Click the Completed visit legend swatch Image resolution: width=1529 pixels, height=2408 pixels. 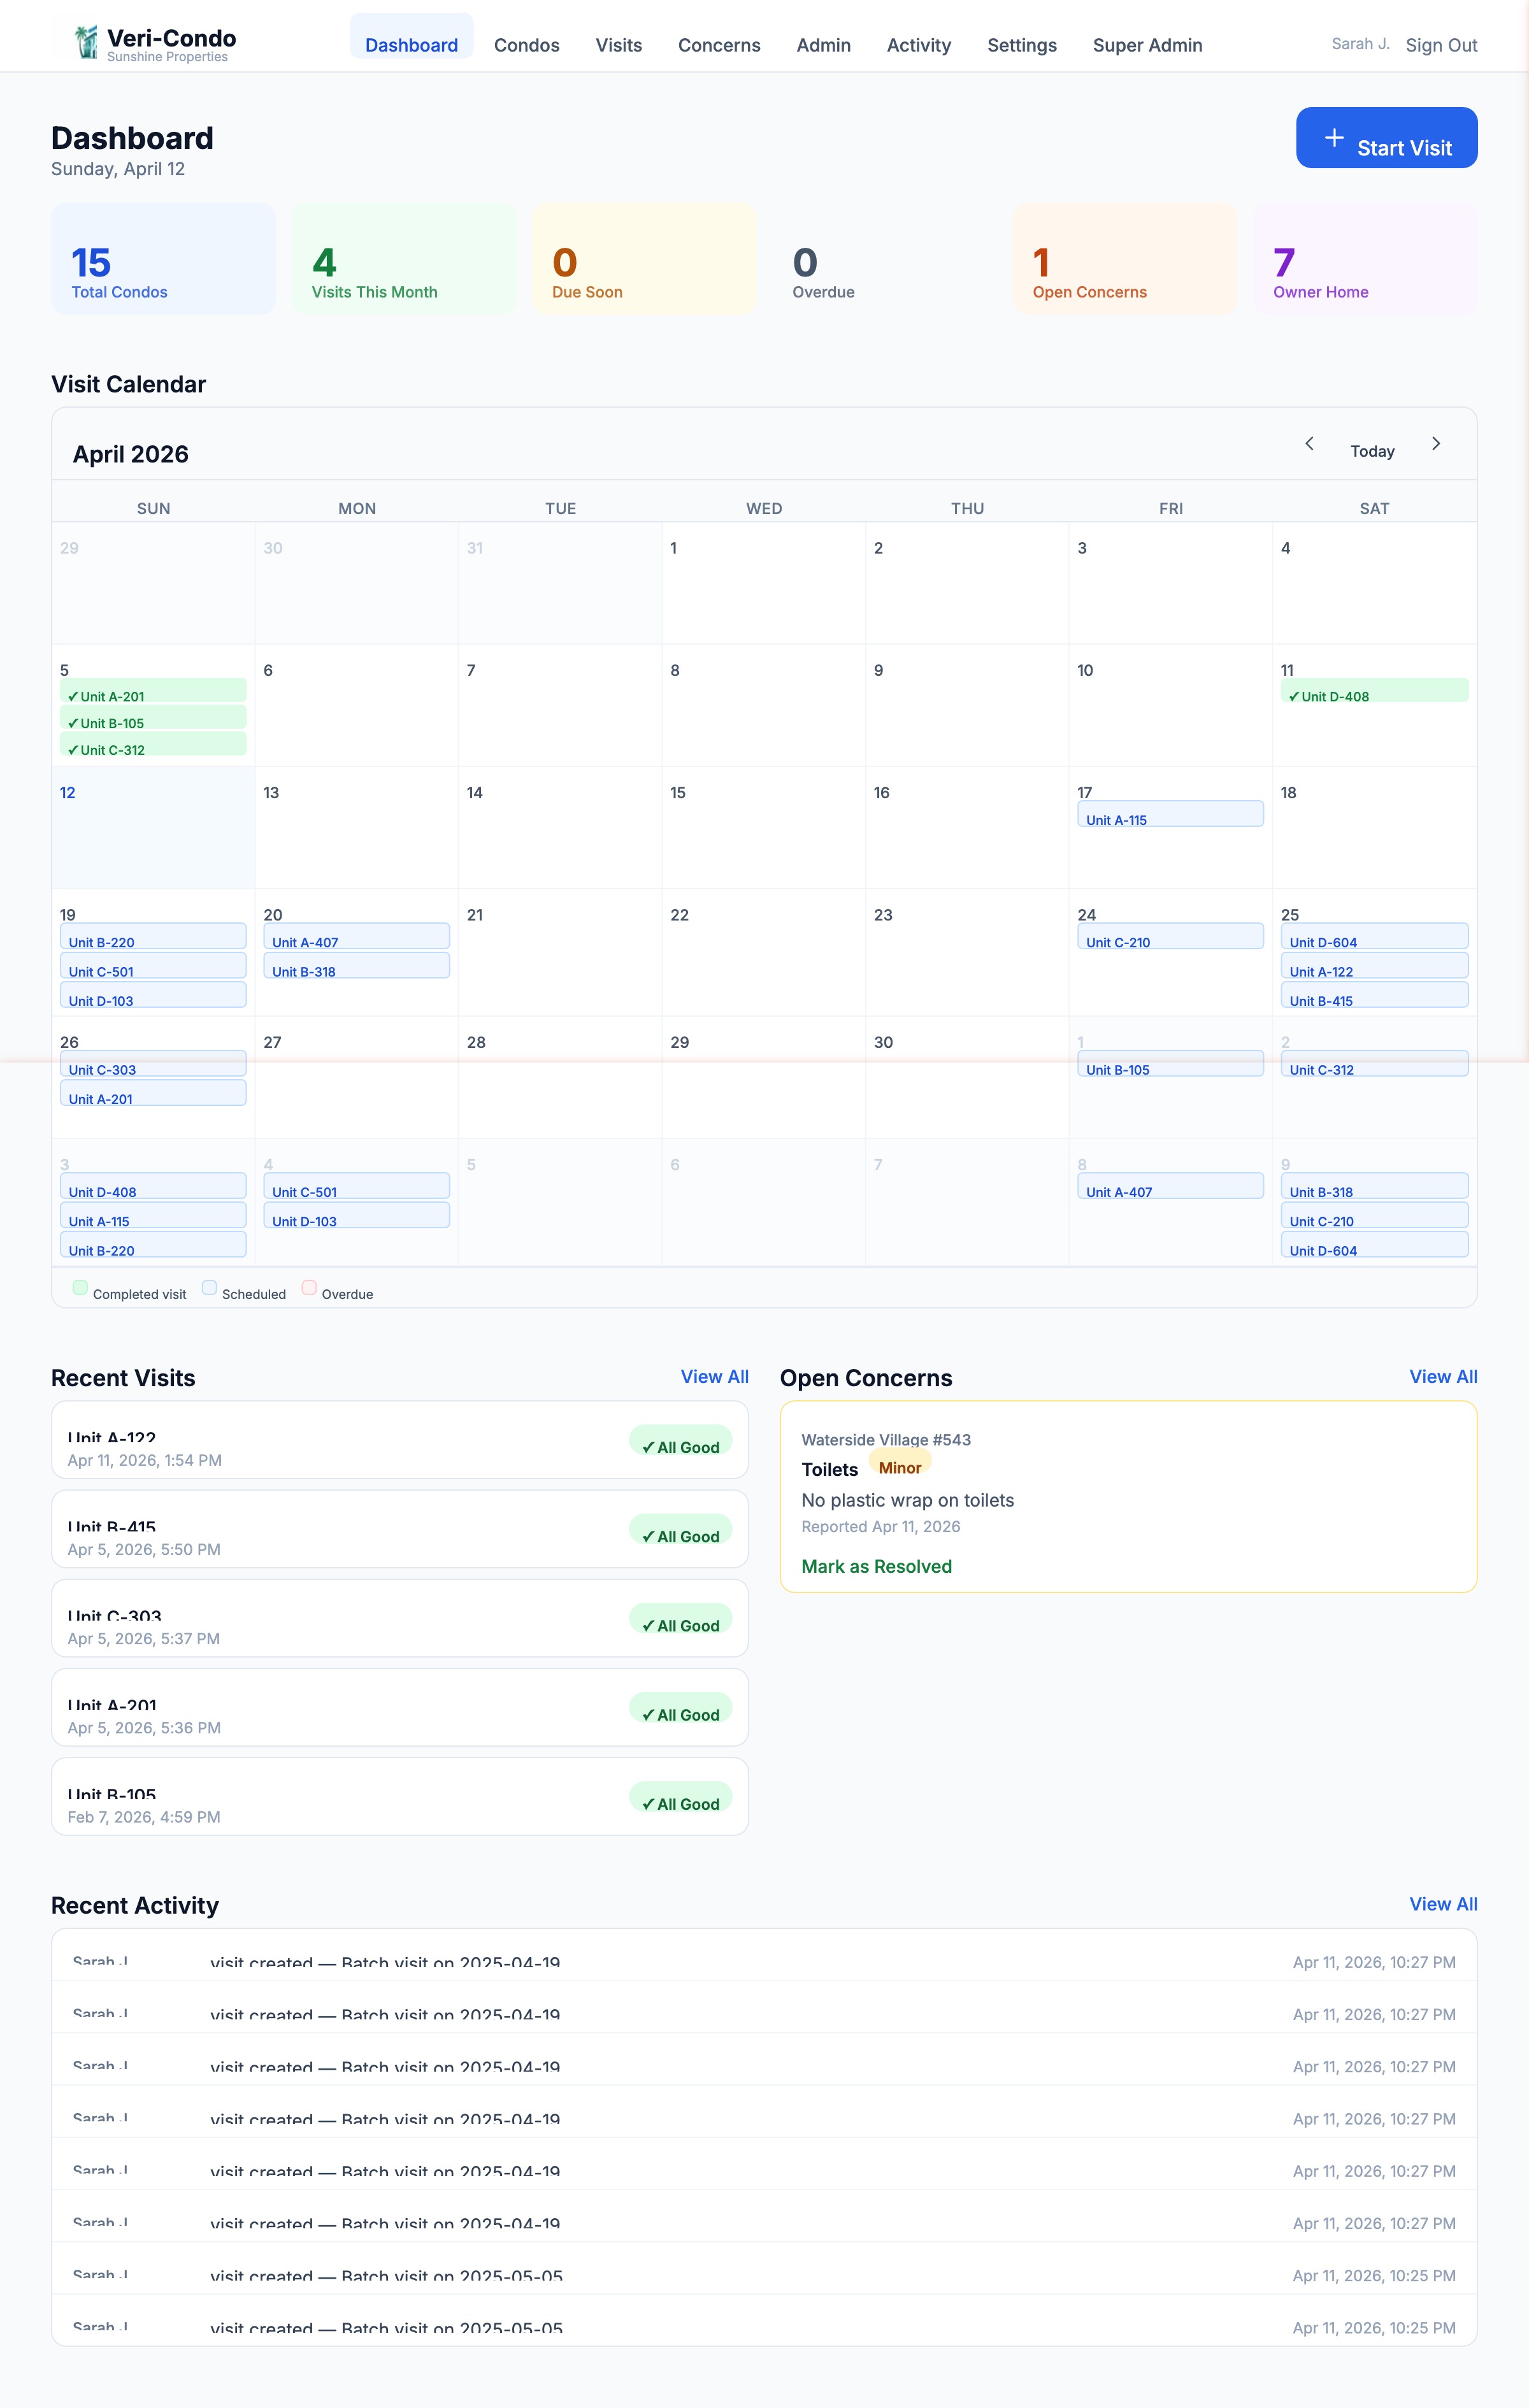80,1287
